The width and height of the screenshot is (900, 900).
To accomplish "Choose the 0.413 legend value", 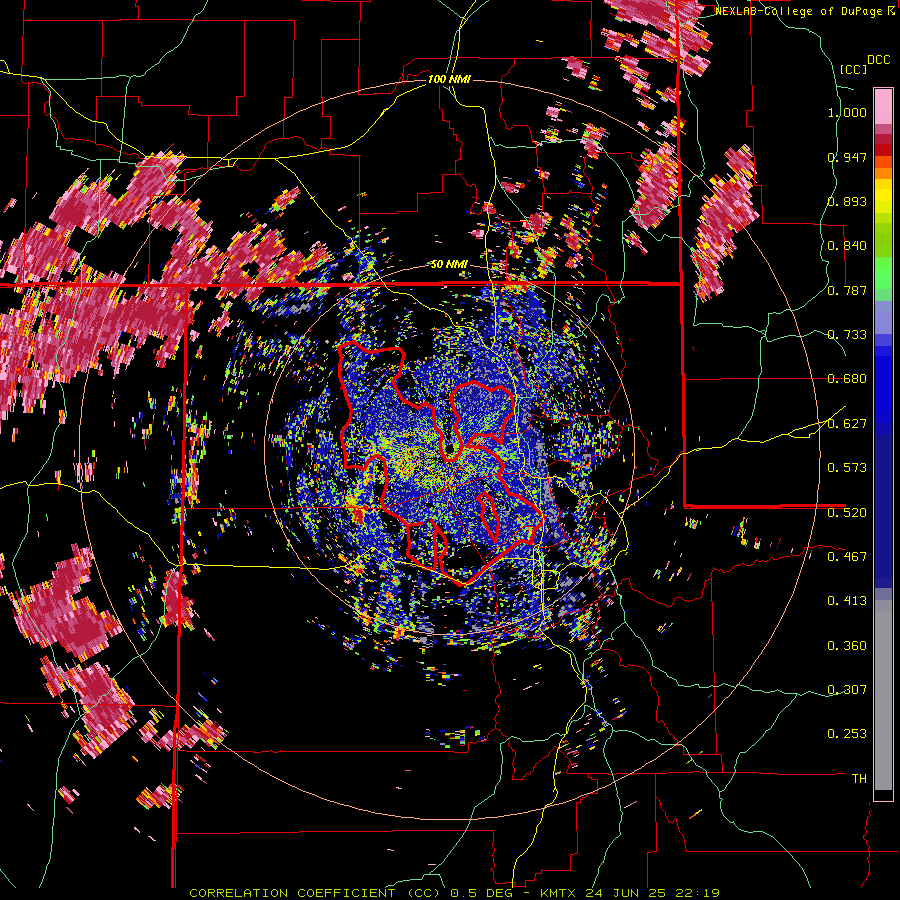I will pyautogui.click(x=847, y=601).
